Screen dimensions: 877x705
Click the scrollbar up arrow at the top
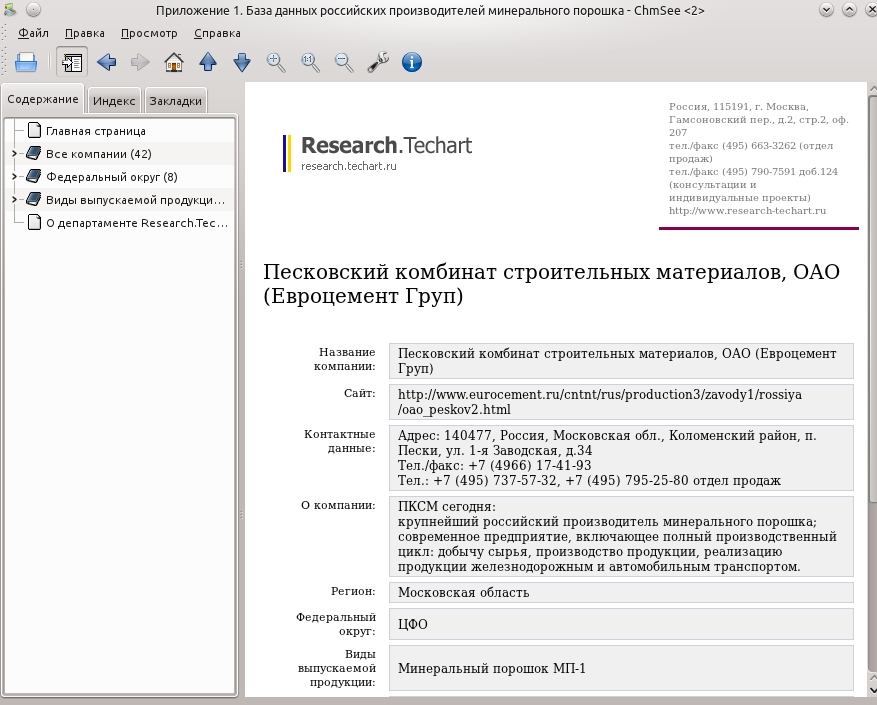872,89
